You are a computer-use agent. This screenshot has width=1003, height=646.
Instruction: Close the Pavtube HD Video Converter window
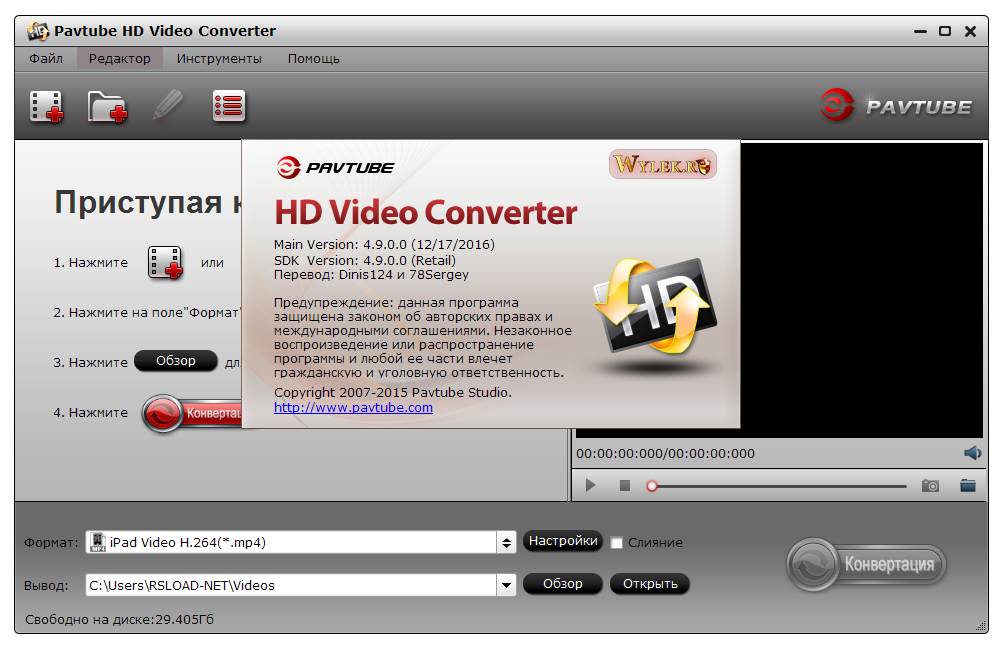(x=970, y=31)
